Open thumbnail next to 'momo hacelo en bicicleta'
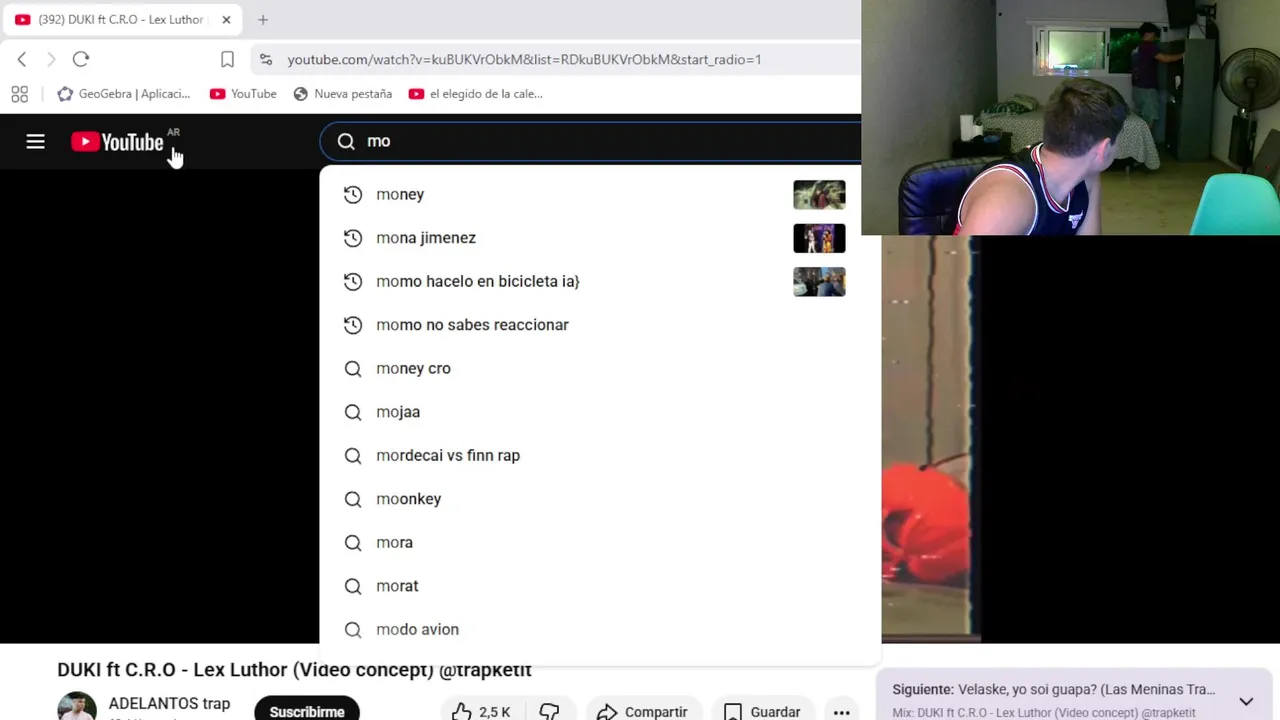Screen dimensions: 1280x720 click(819, 281)
